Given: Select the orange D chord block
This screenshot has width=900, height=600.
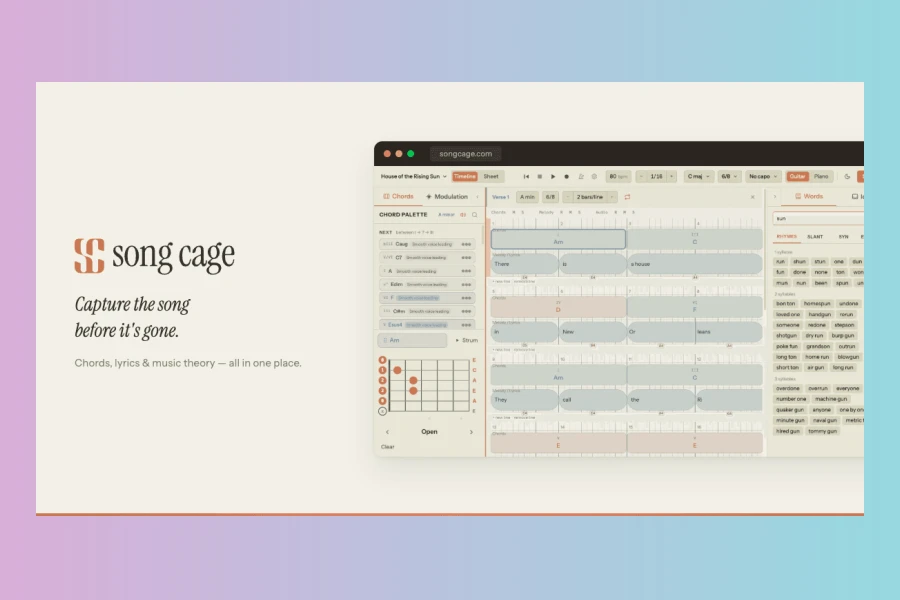Looking at the screenshot, I should coord(558,307).
